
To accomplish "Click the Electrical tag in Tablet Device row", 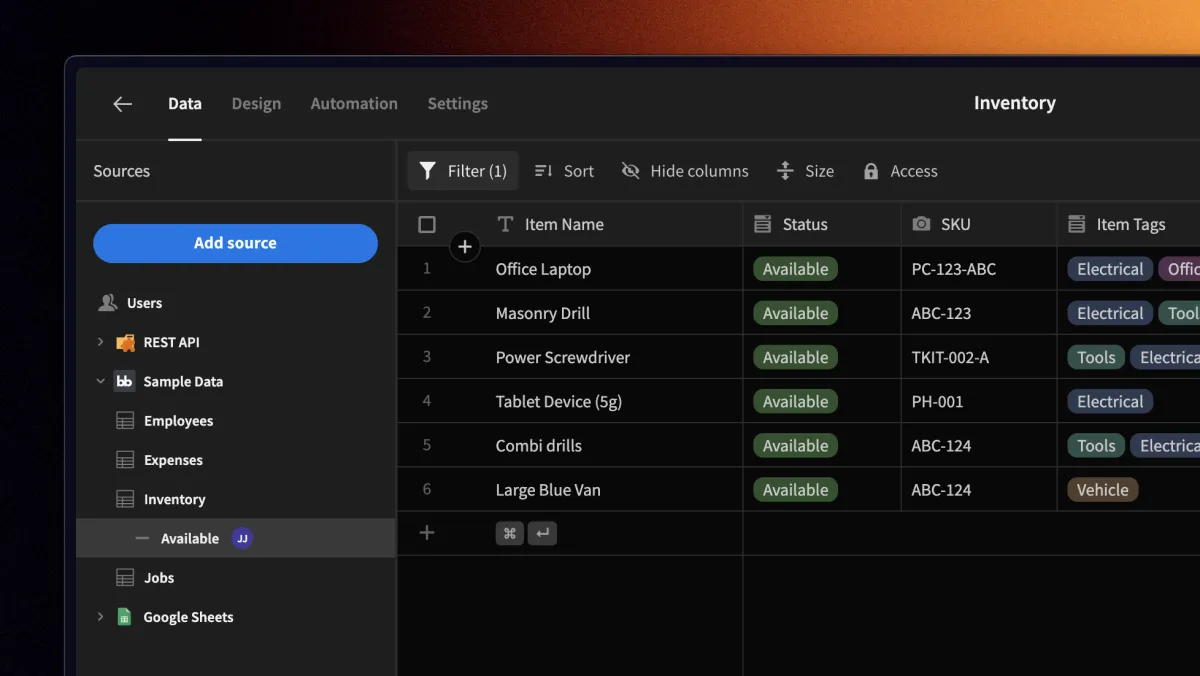I will coord(1110,401).
